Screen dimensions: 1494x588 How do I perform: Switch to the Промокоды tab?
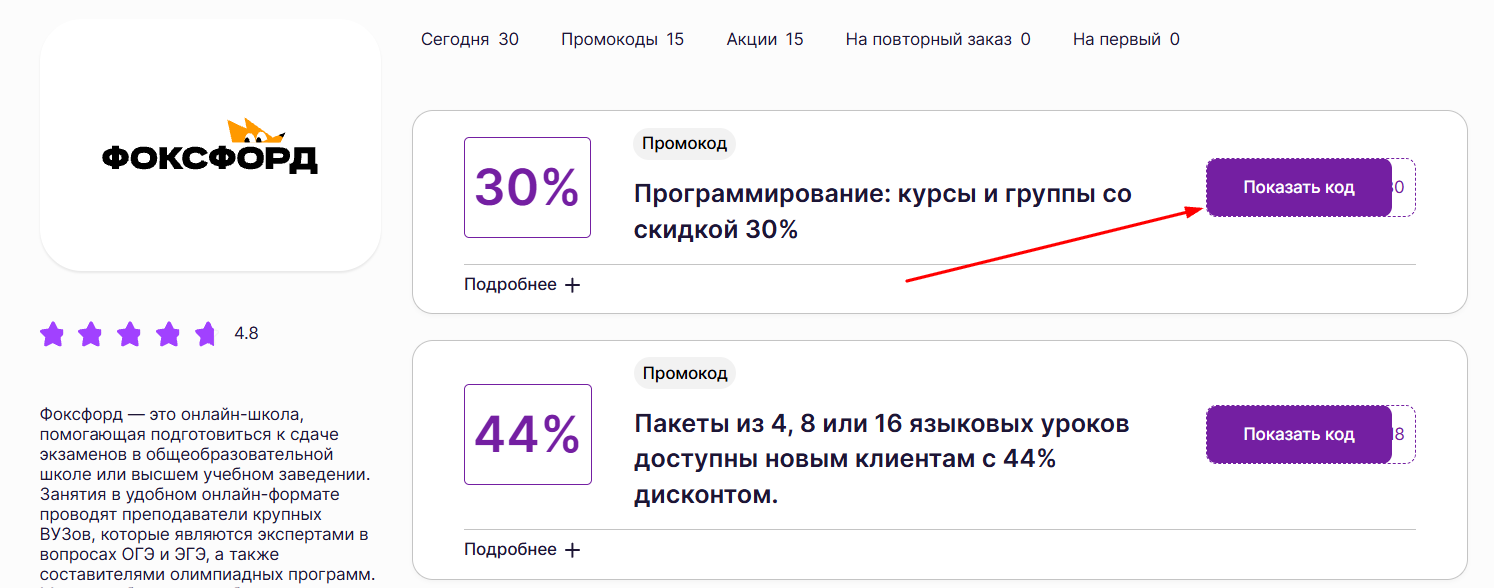point(621,39)
